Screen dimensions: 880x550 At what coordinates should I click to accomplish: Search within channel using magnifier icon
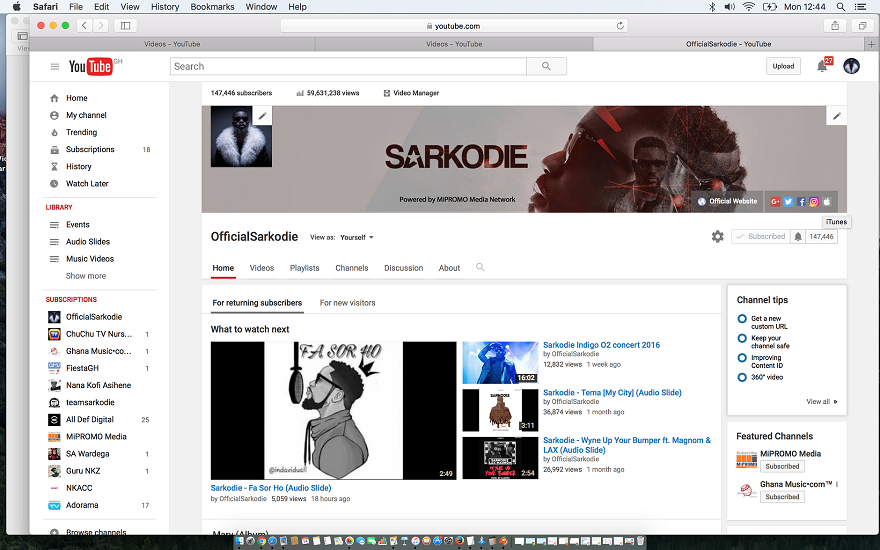click(x=480, y=267)
